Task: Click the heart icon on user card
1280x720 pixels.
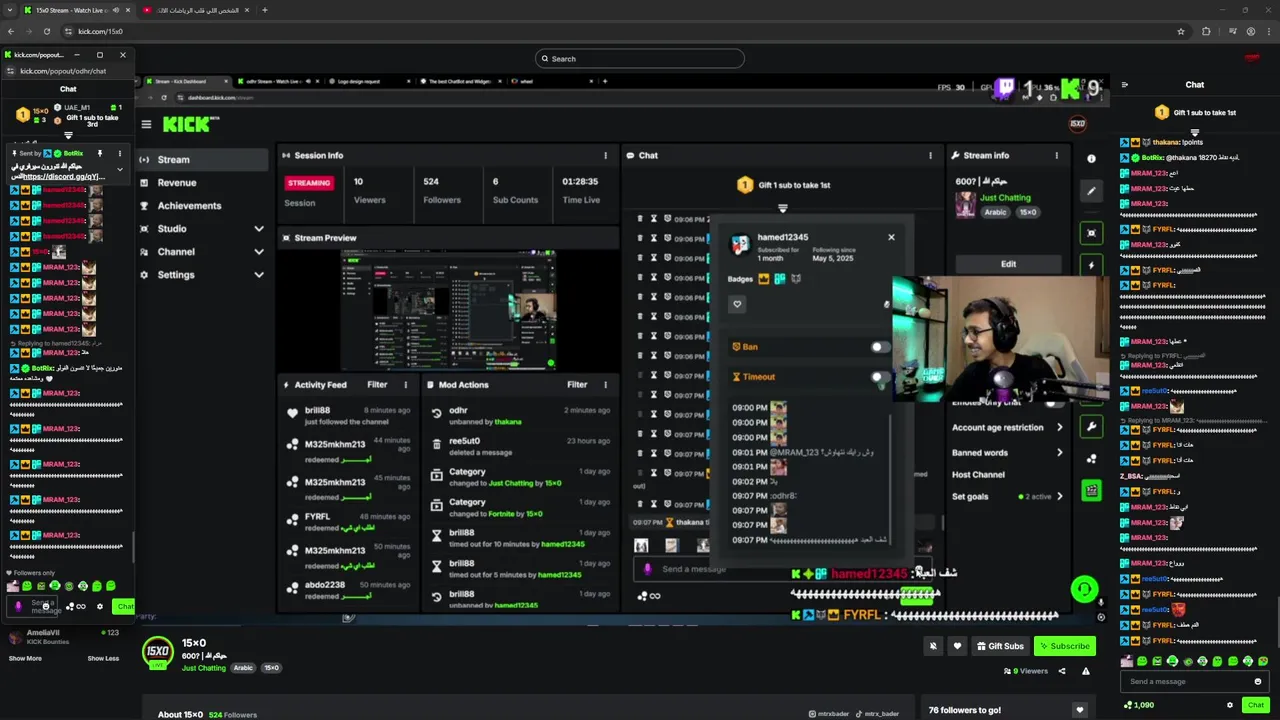Action: point(737,304)
